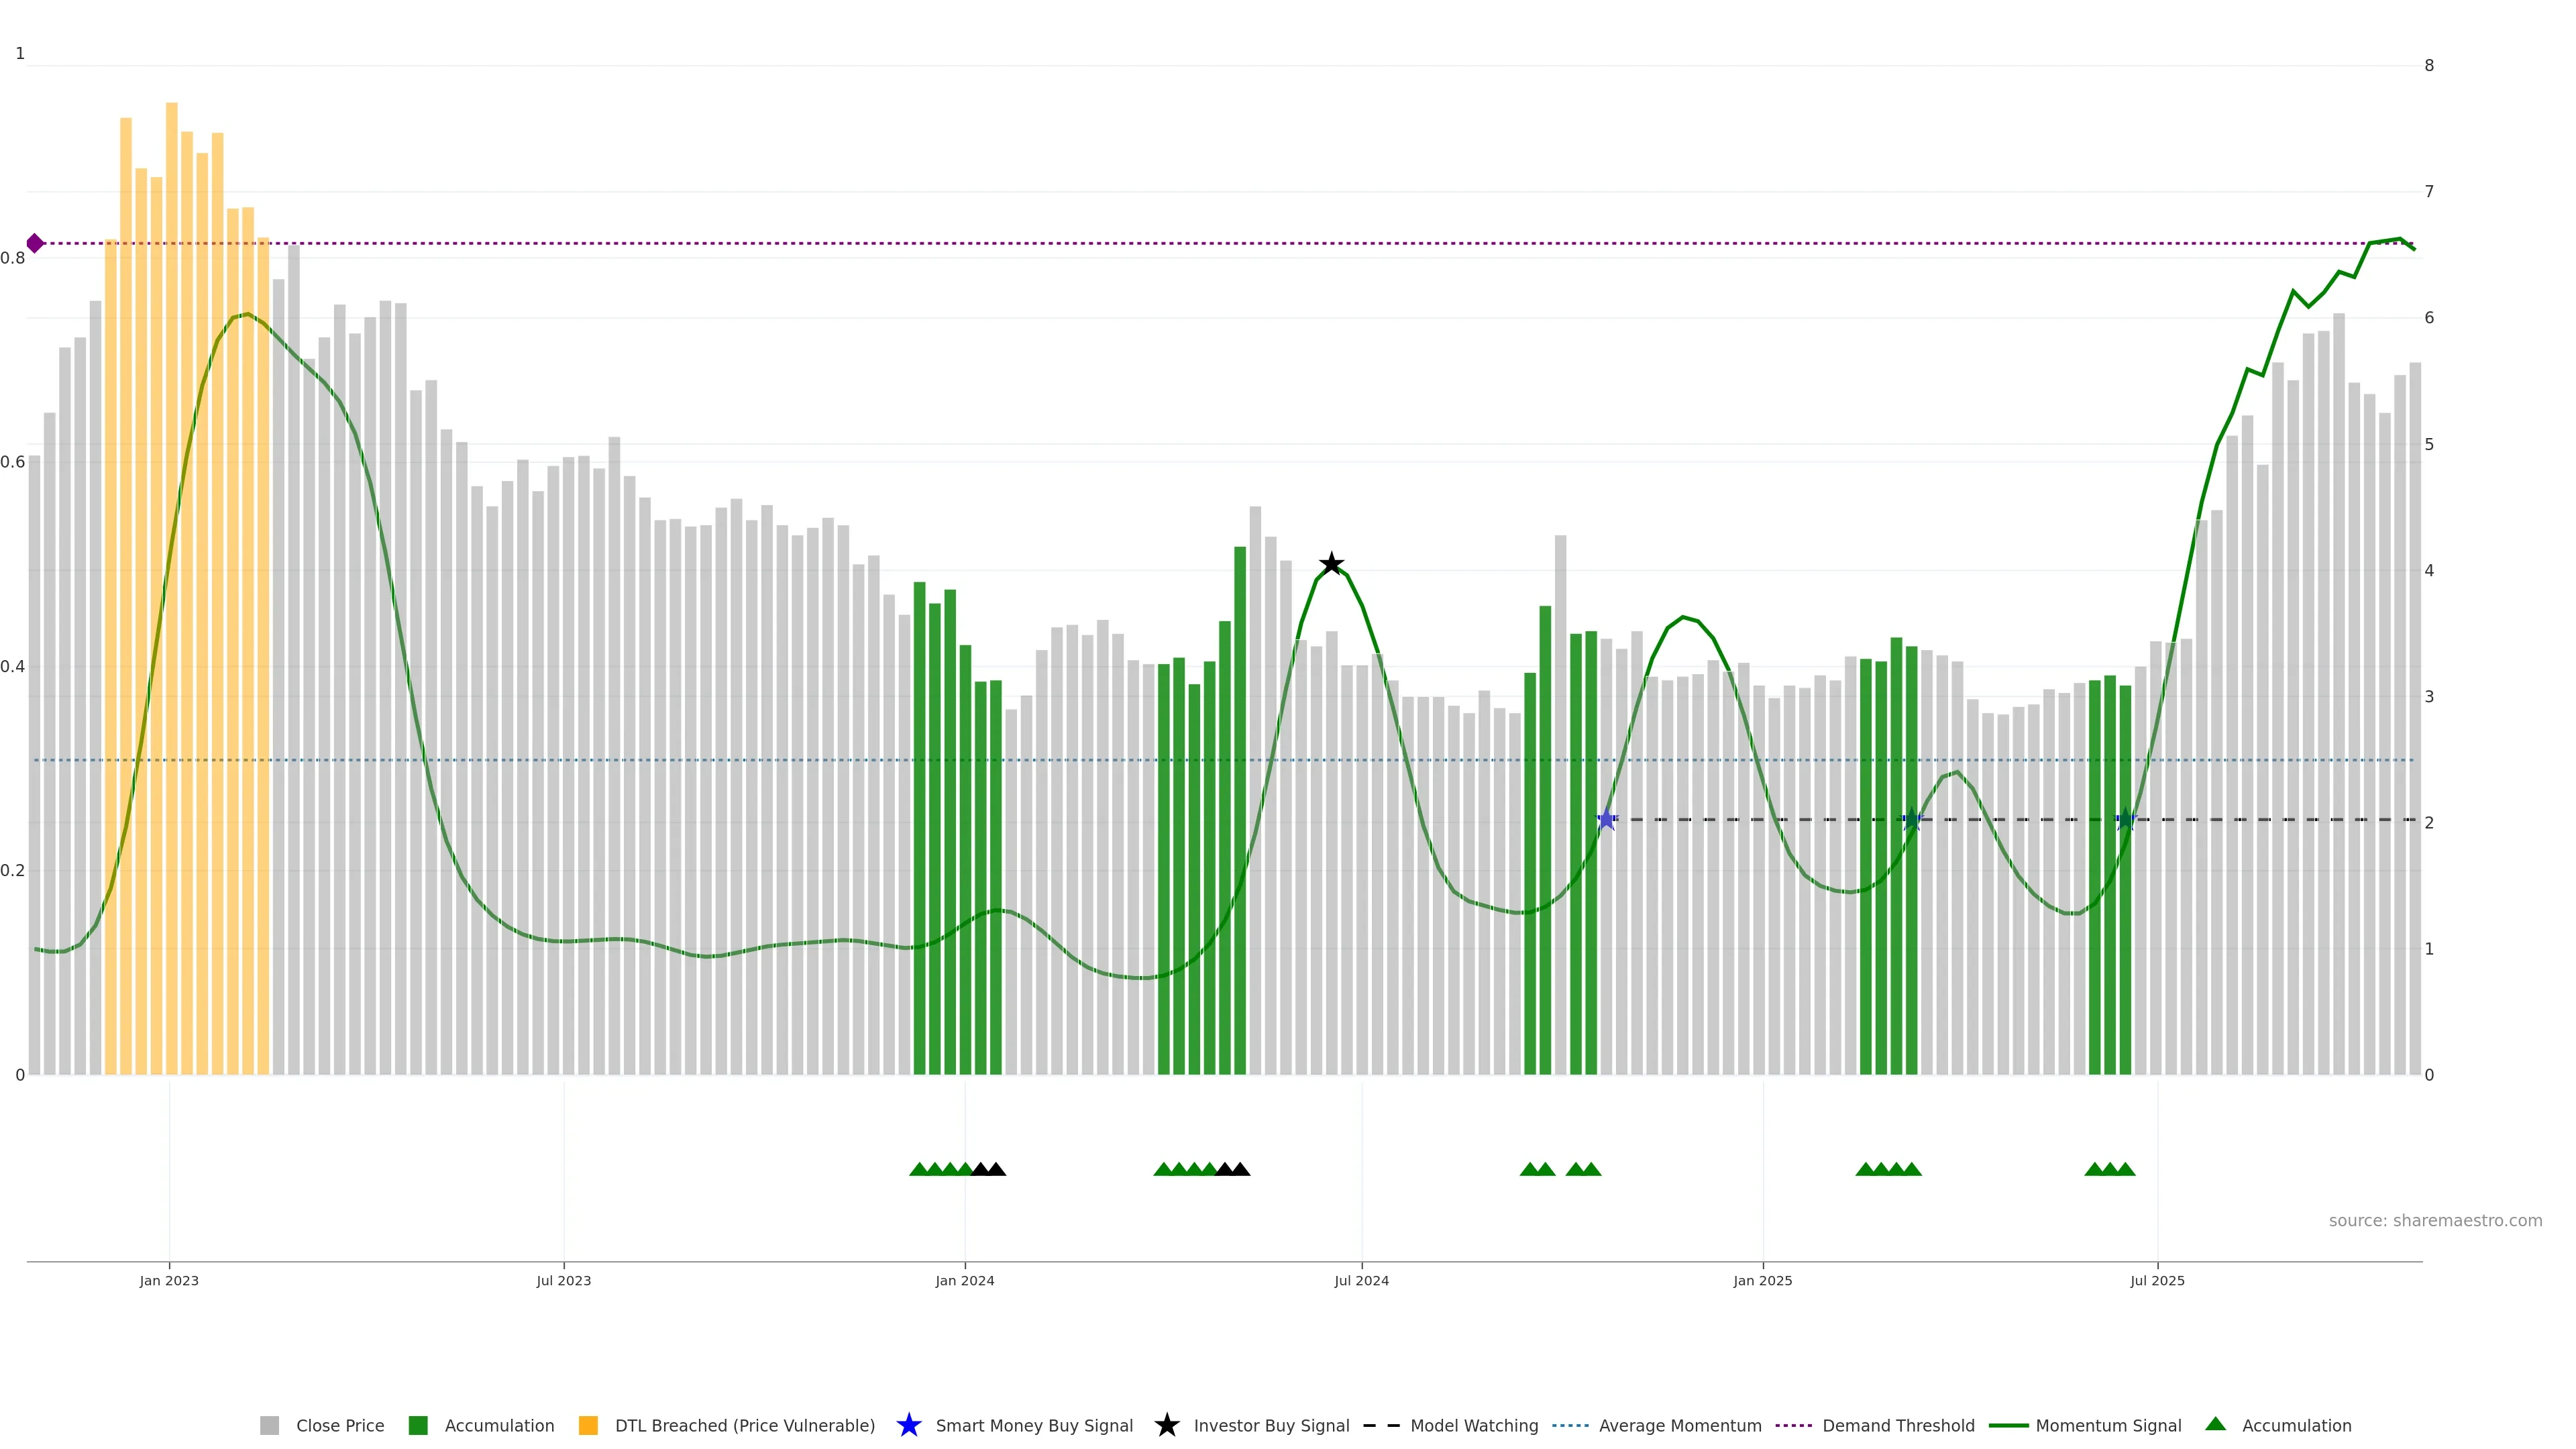Toggle Close Price legend entry
This screenshot has width=2576, height=1449.
click(x=339, y=1426)
